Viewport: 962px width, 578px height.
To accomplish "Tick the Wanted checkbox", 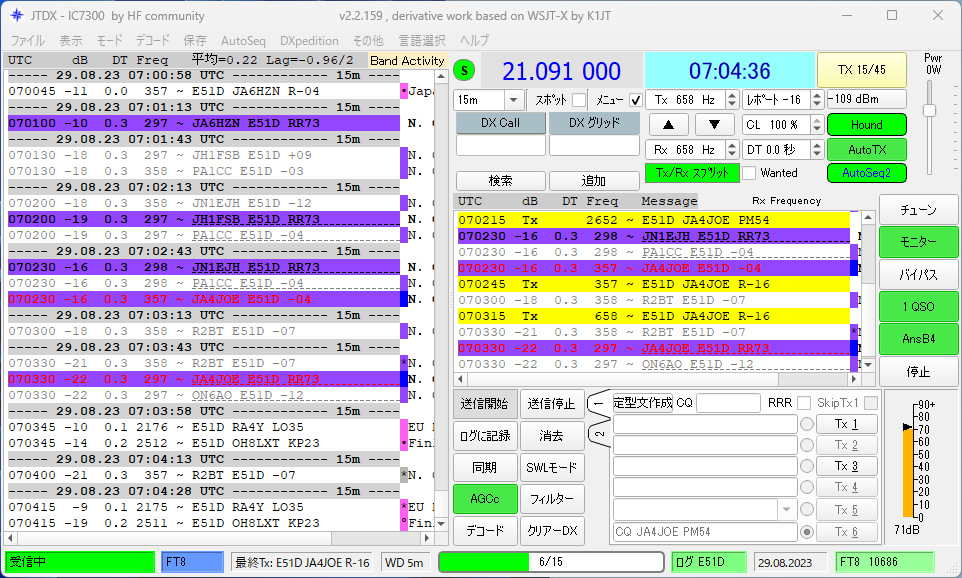I will [x=749, y=173].
